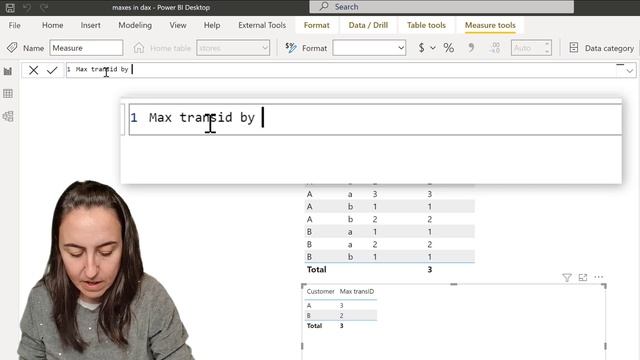Image resolution: width=640 pixels, height=360 pixels.
Task: Open the File menu
Action: 14,25
